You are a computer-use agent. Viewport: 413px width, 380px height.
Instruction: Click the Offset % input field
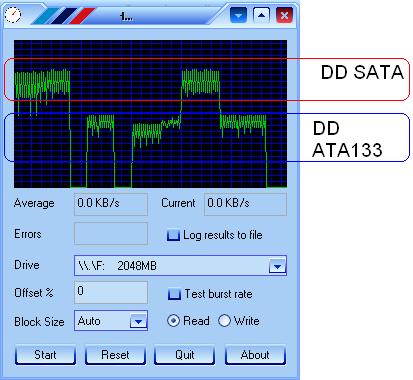[111, 292]
